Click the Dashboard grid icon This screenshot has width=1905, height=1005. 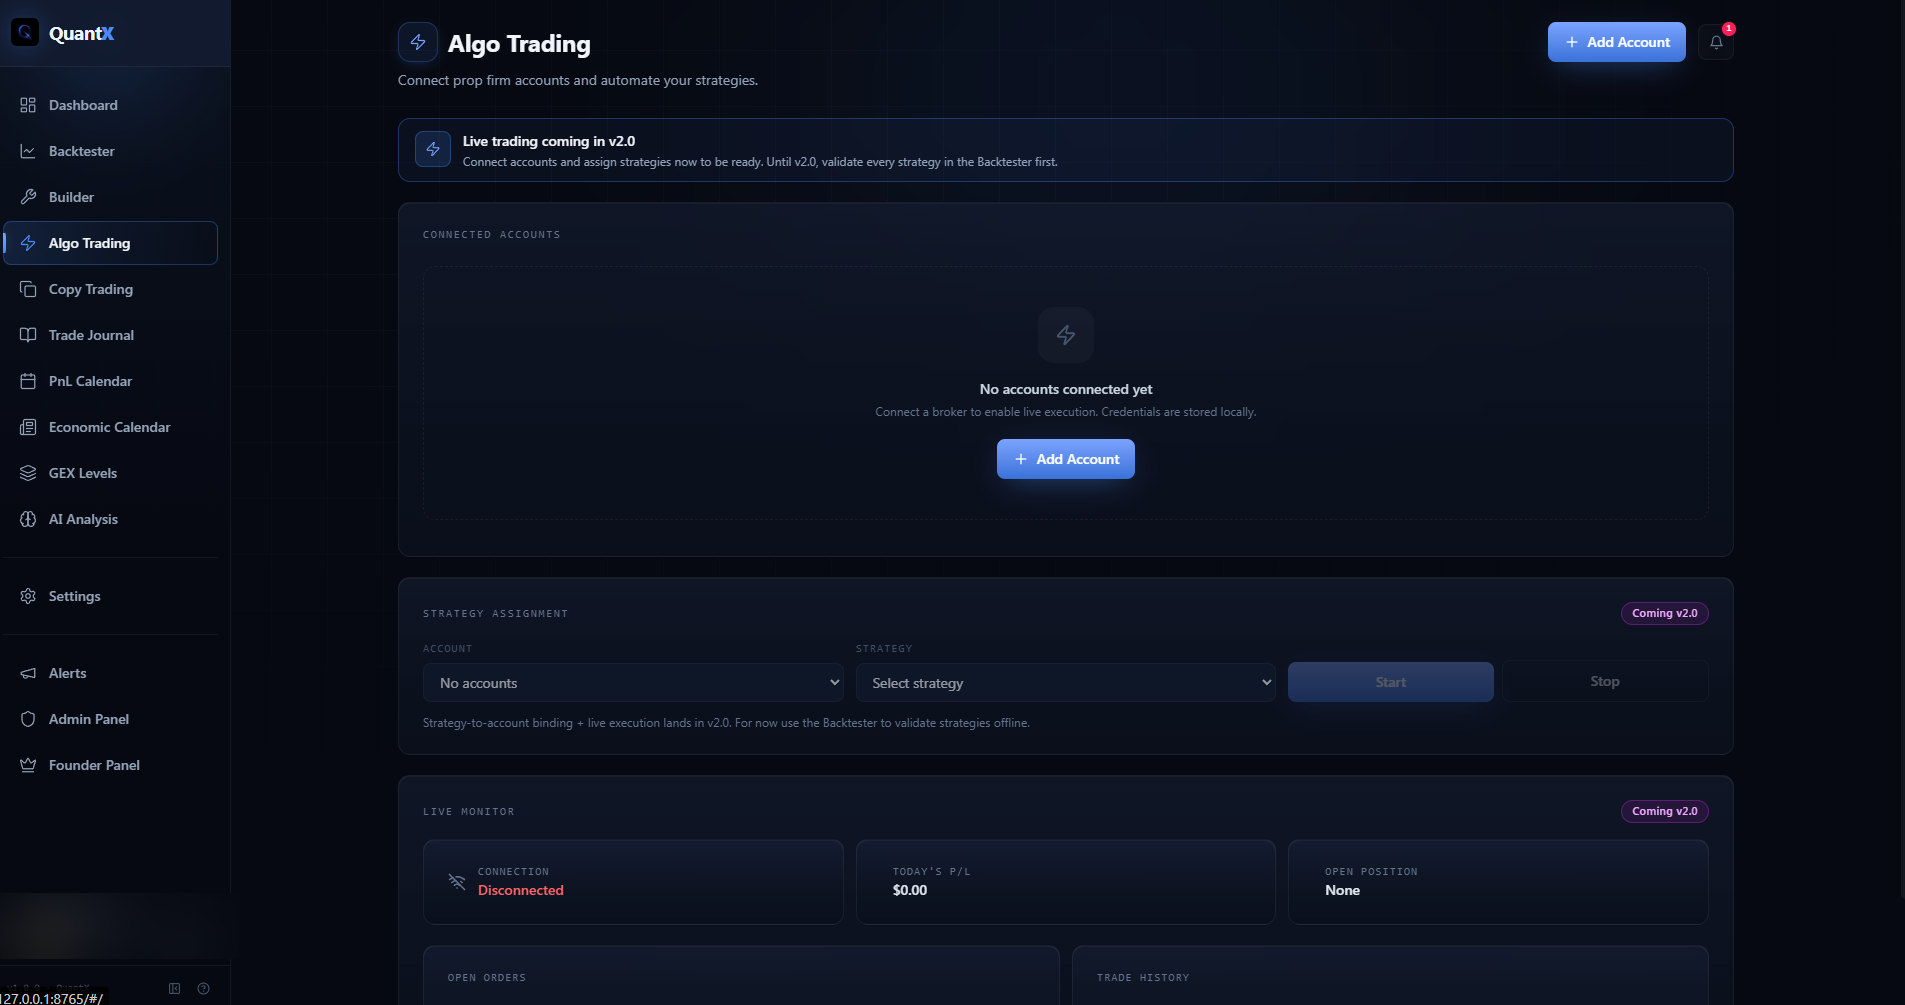click(x=28, y=105)
